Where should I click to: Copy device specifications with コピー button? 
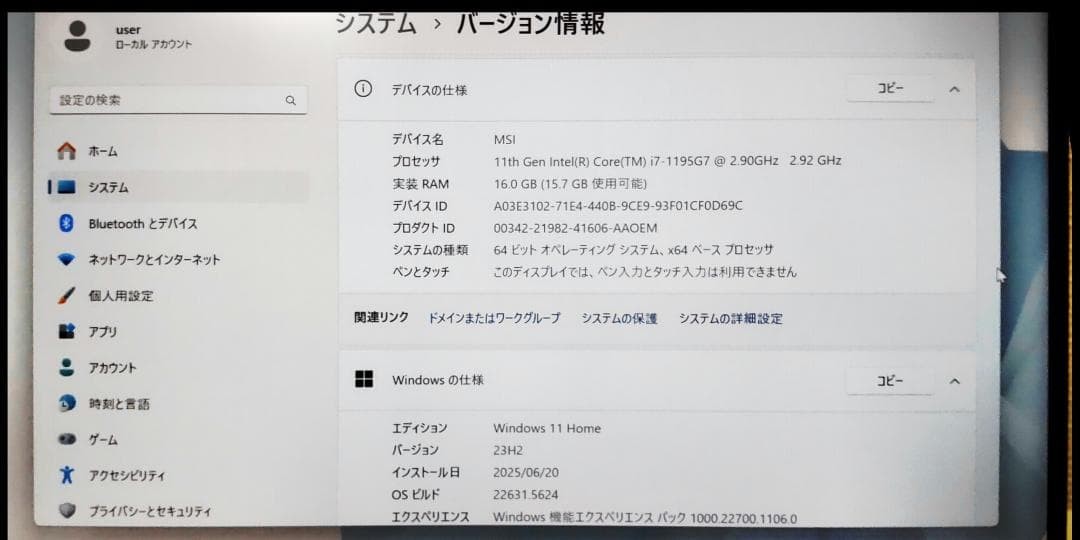click(890, 89)
